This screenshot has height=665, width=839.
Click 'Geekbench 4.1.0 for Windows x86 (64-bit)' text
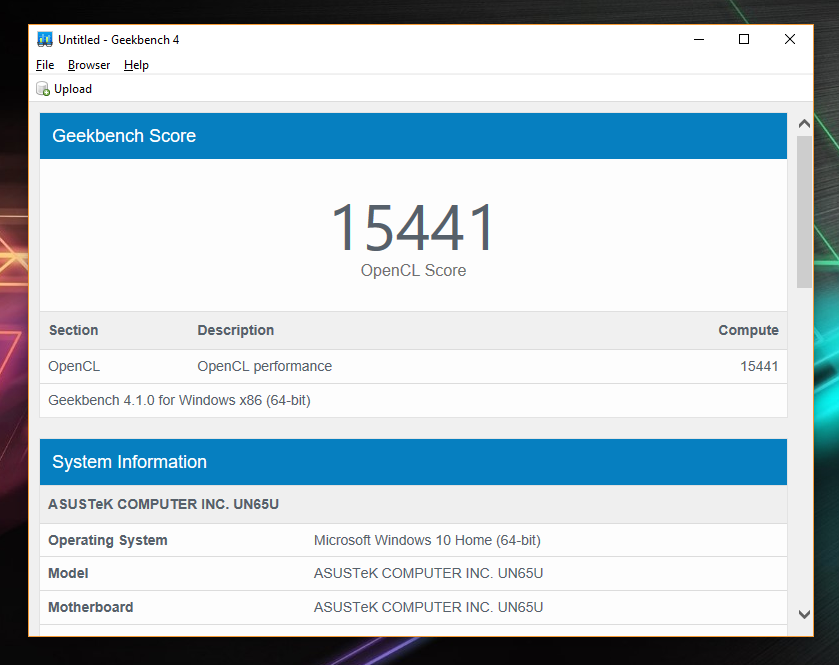tap(179, 400)
